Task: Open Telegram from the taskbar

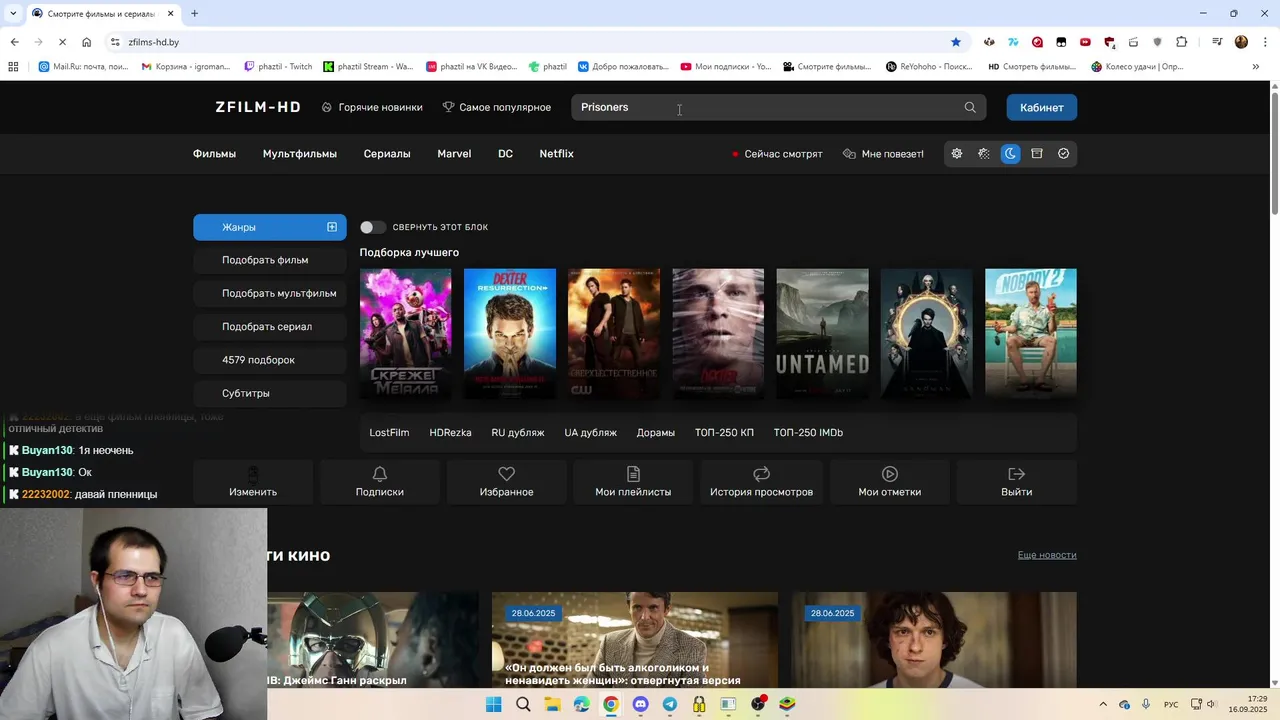Action: pyautogui.click(x=669, y=704)
